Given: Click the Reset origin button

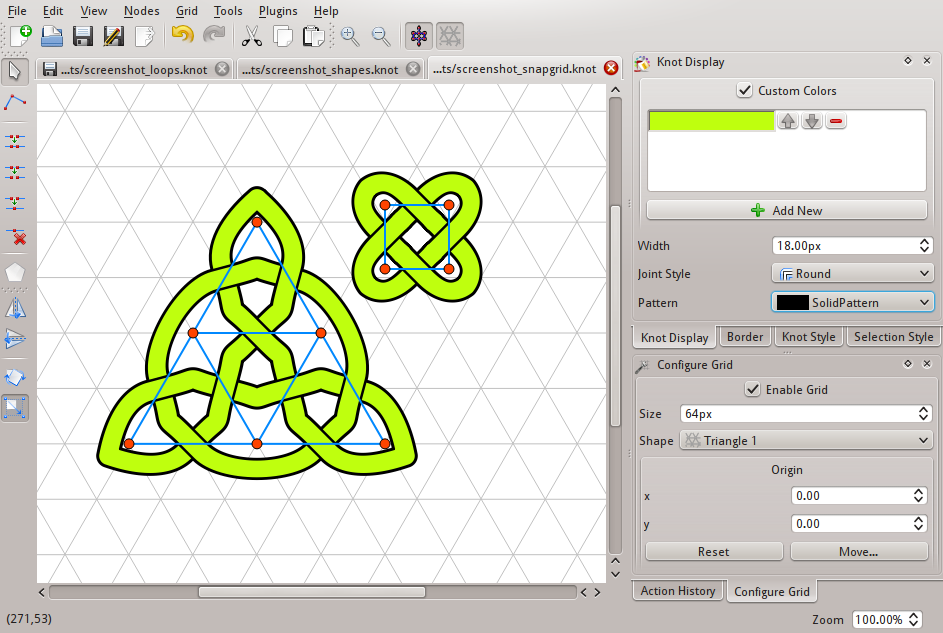Looking at the screenshot, I should click(x=714, y=551).
